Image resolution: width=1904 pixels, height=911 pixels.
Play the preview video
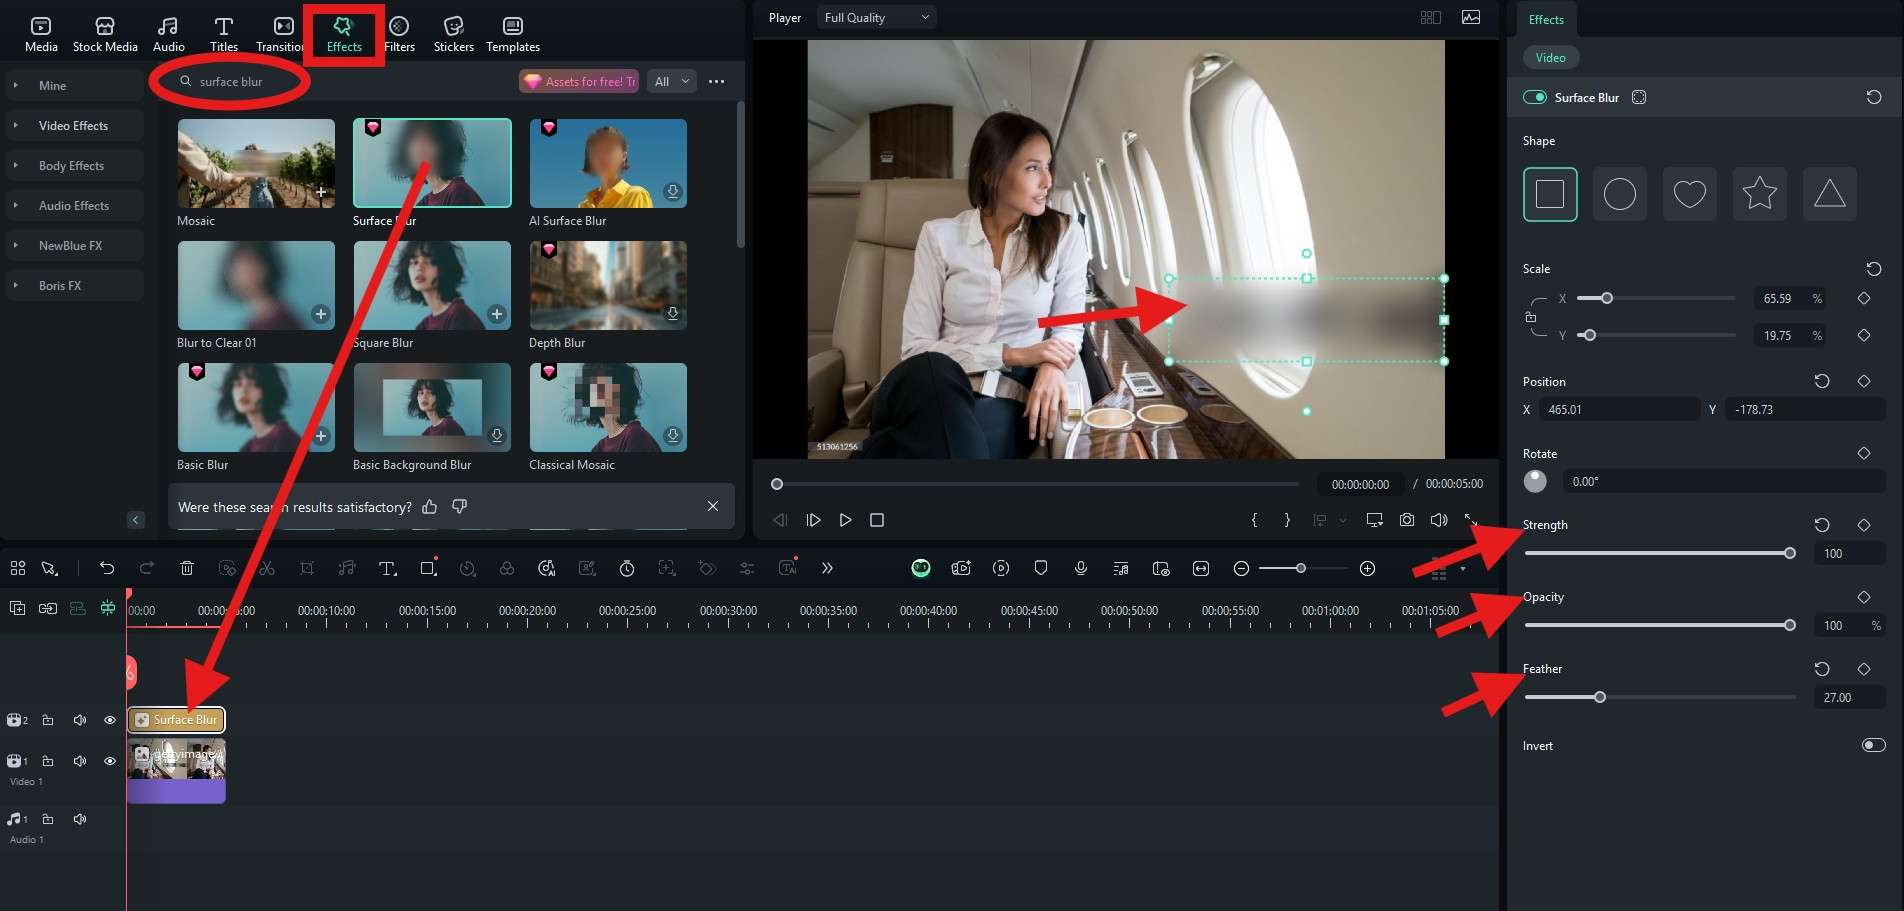[x=845, y=520]
